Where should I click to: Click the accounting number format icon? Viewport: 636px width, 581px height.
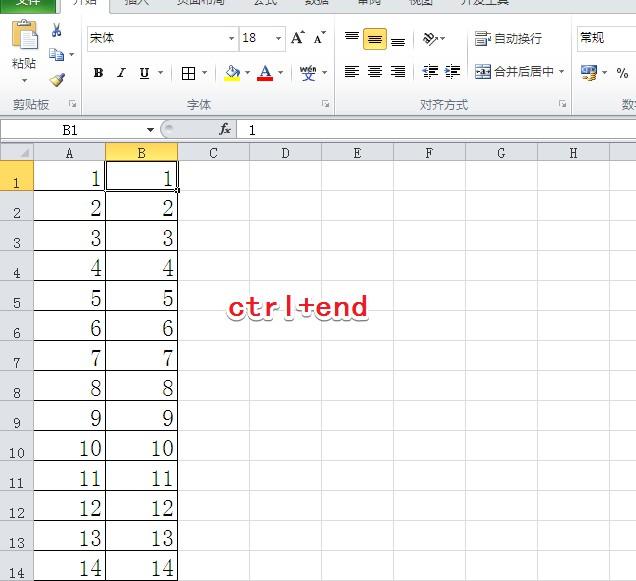point(589,73)
